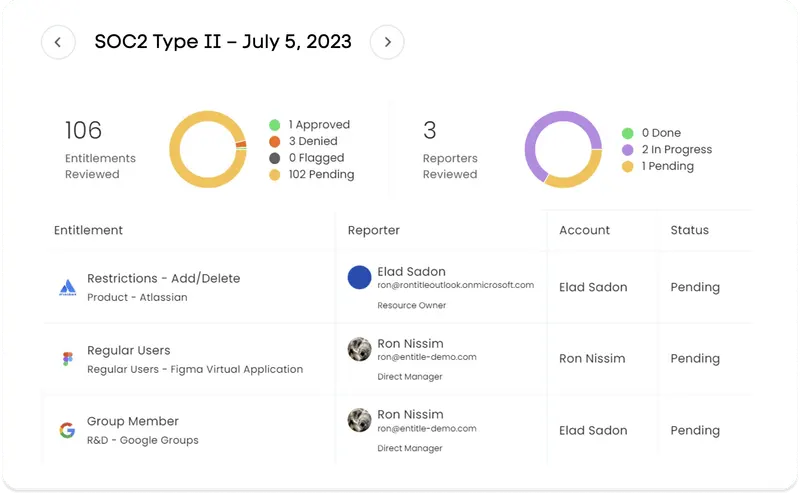
Task: Go to the previous review with left chevron
Action: coord(58,42)
